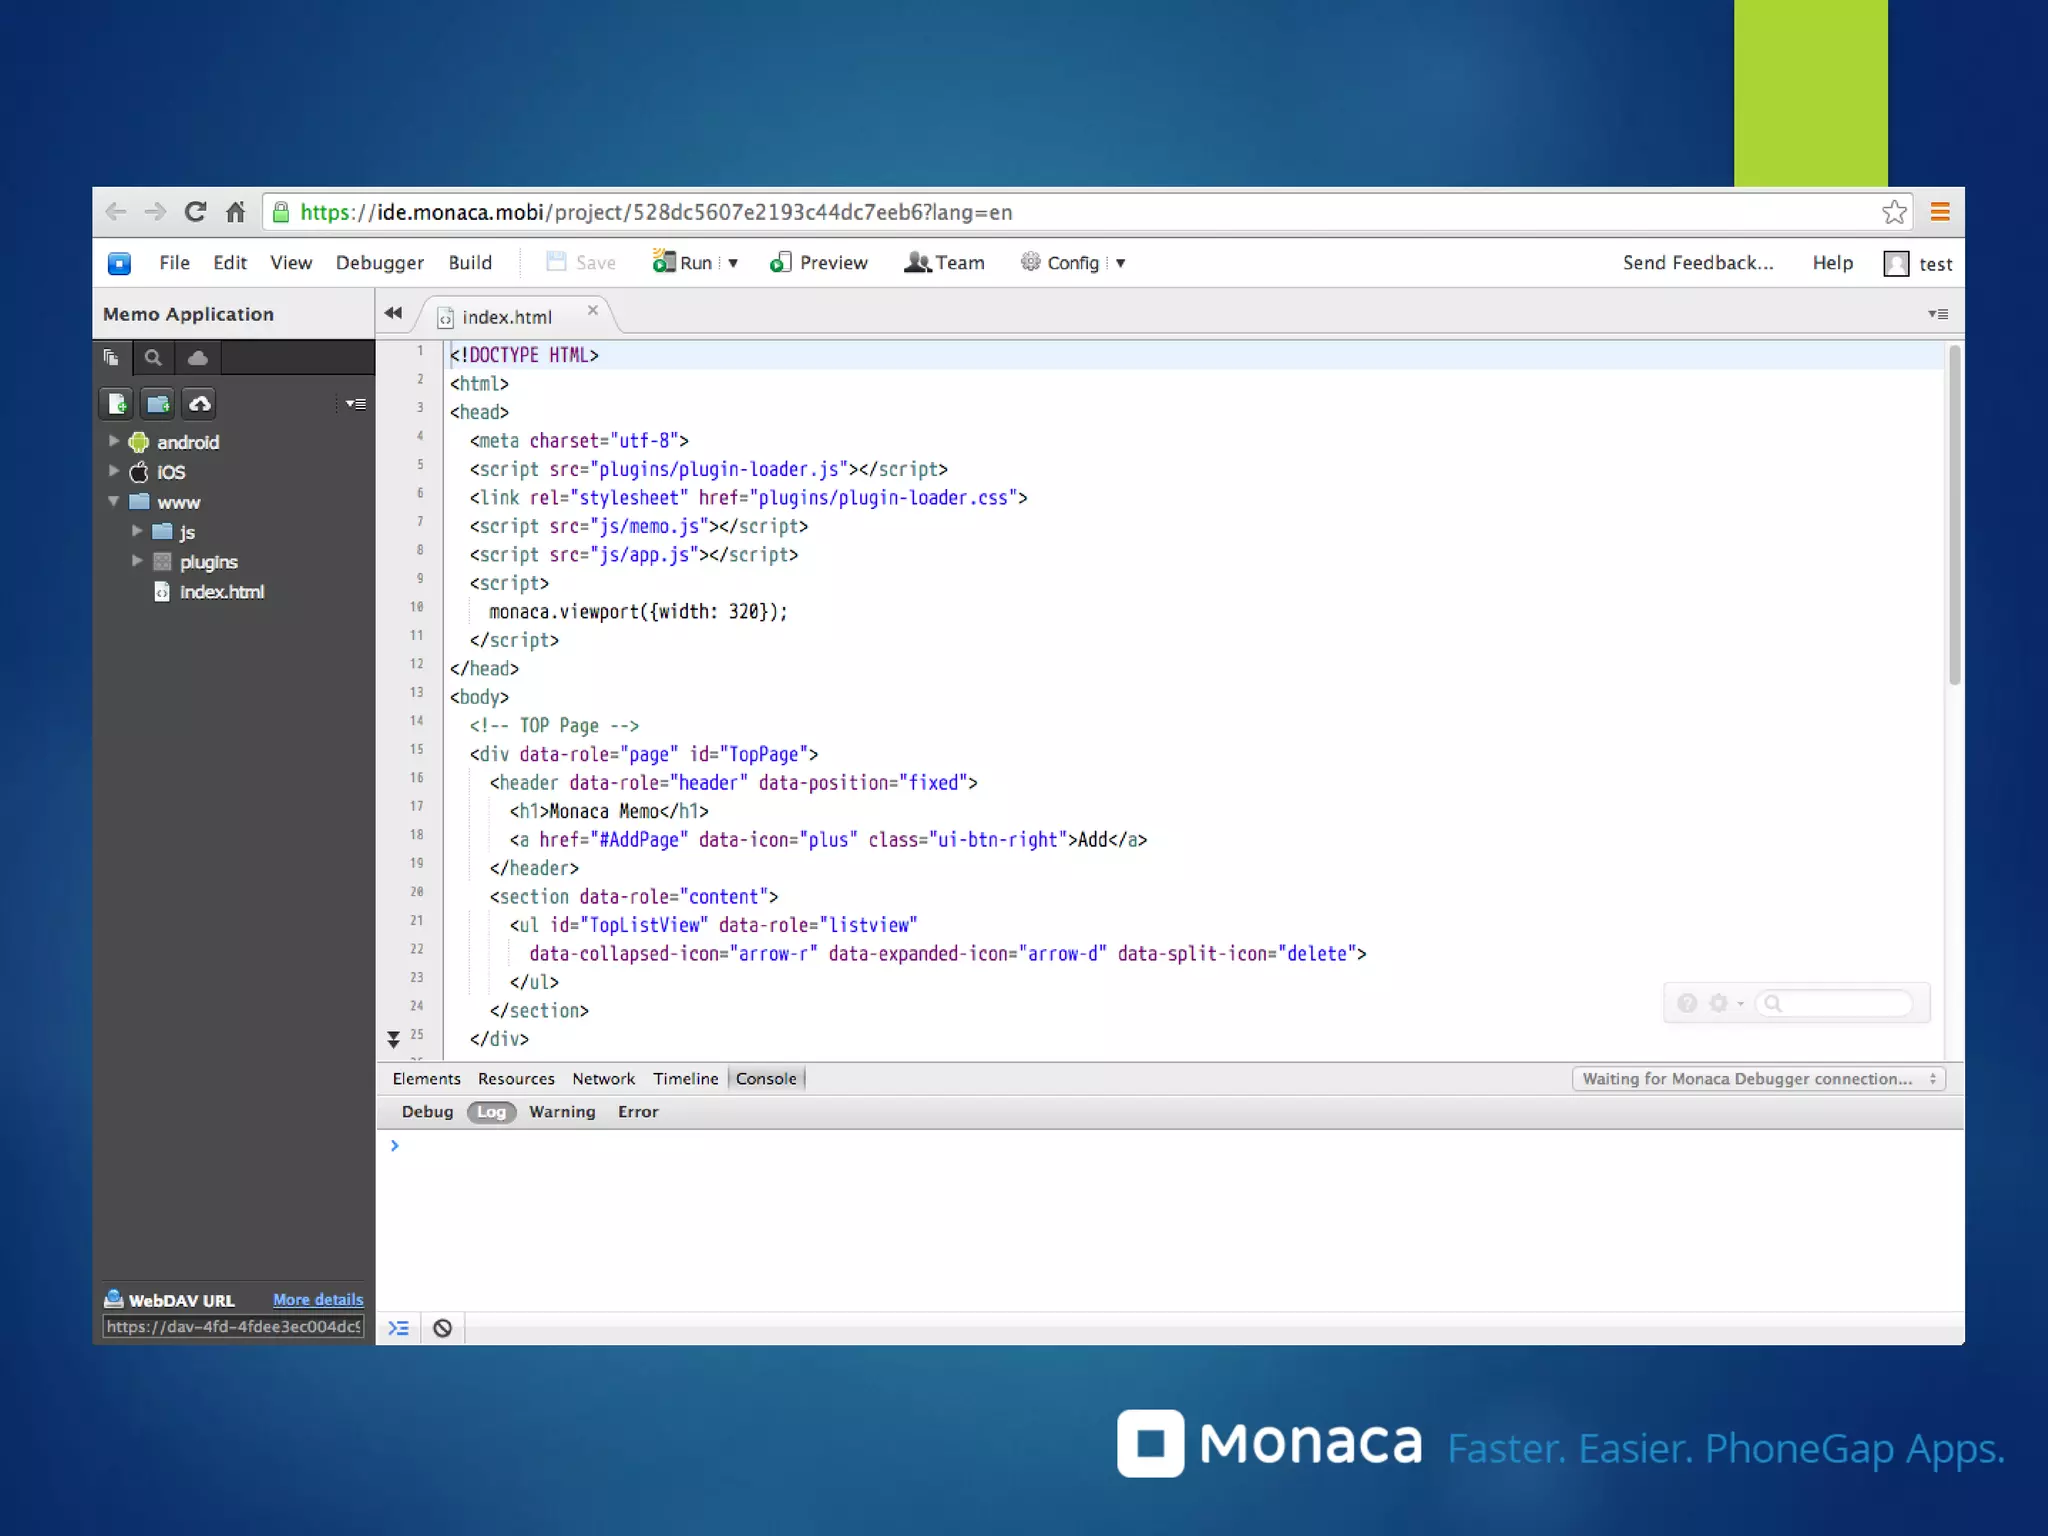Viewport: 2048px width, 1536px height.
Task: Click the More details link
Action: point(318,1300)
